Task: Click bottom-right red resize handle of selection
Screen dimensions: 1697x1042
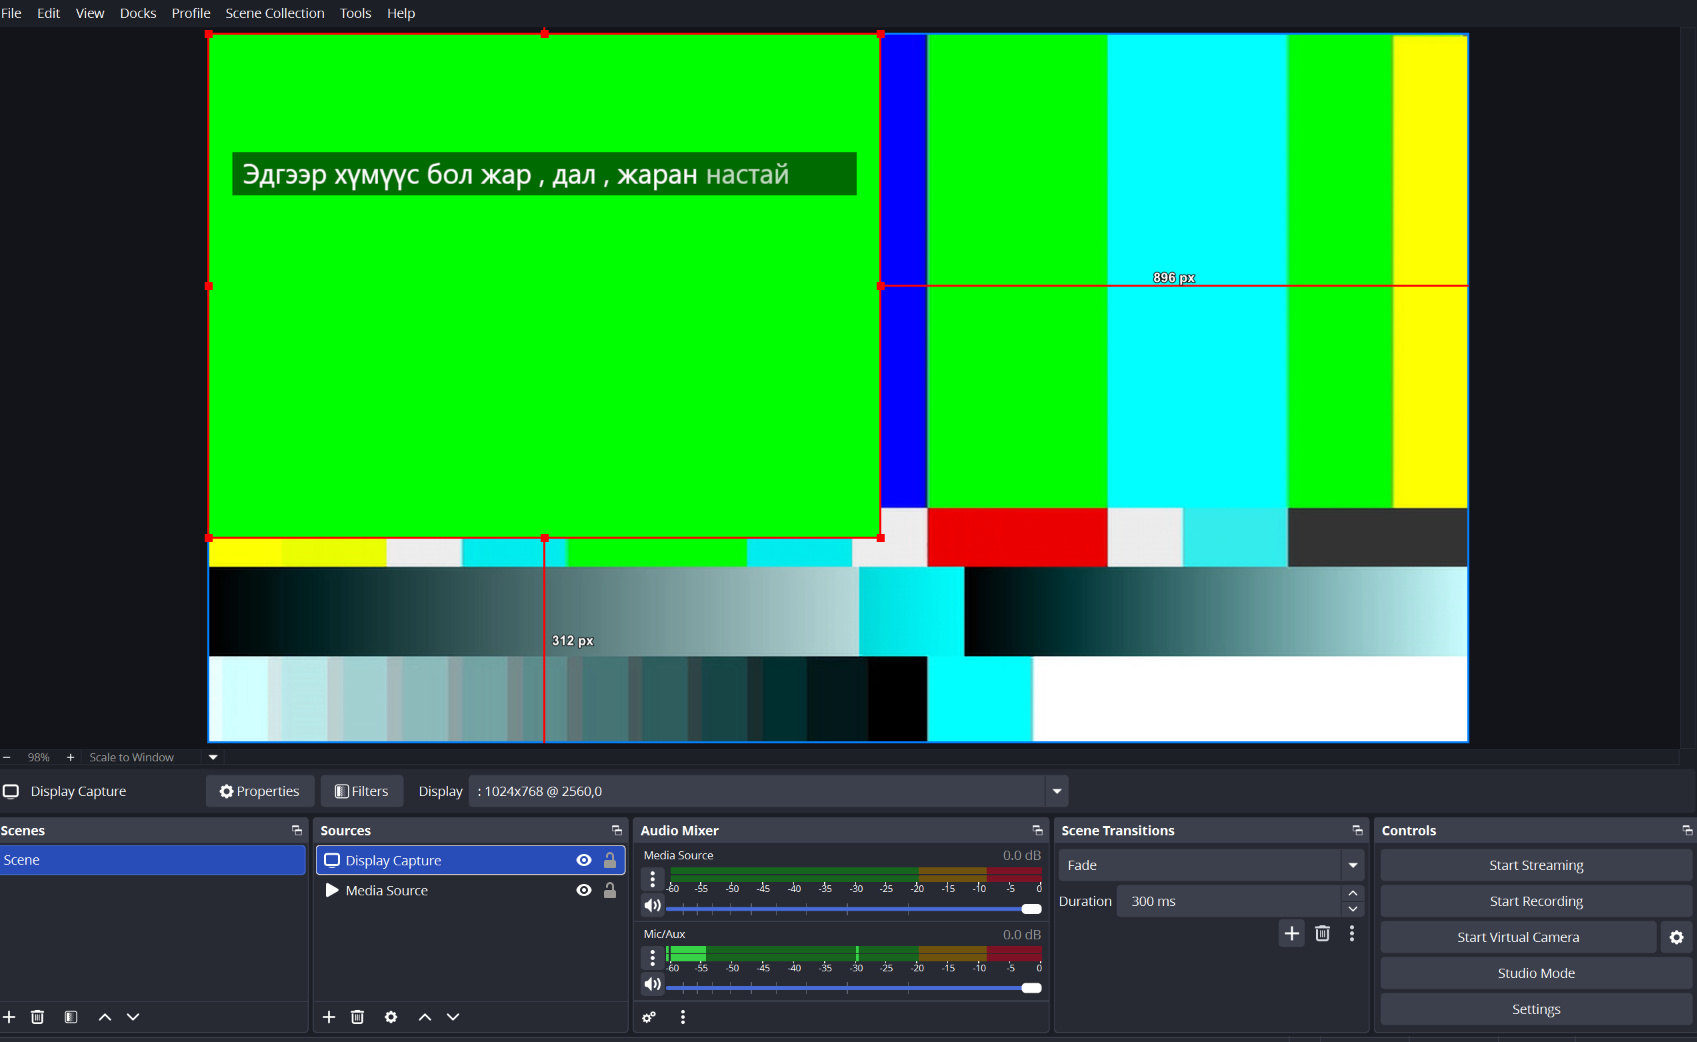Action: [881, 538]
